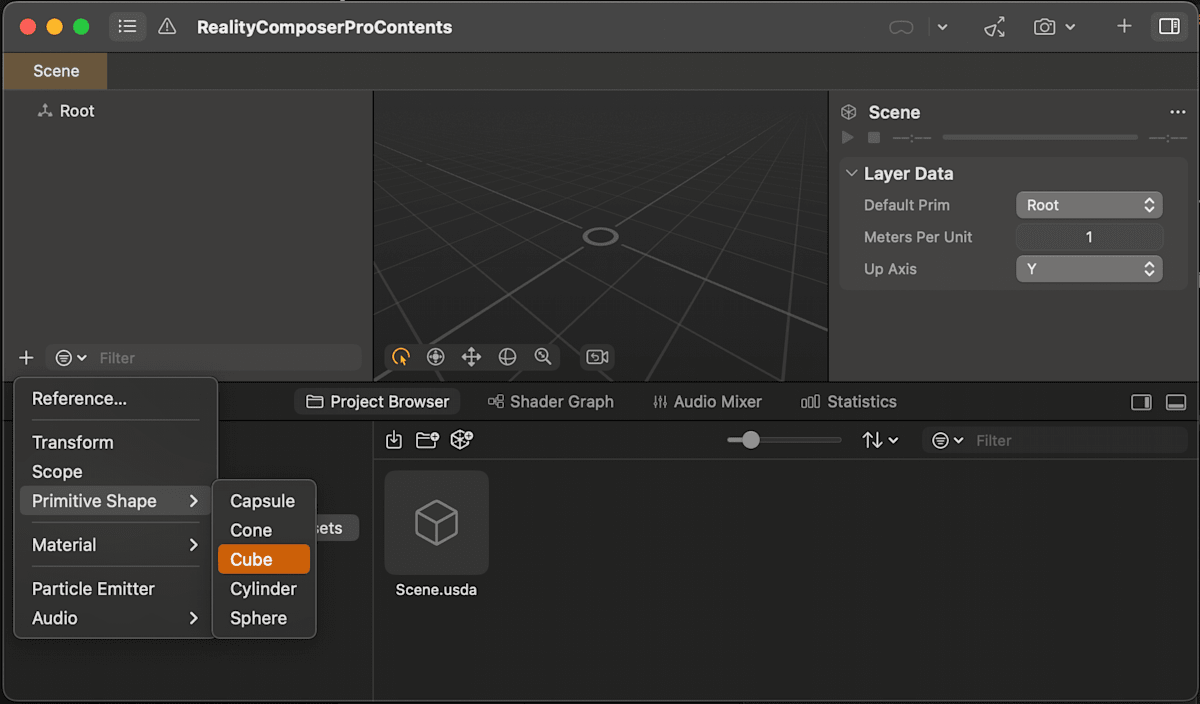Toggle the inspector sidebar panel button
The width and height of the screenshot is (1200, 704).
[1169, 26]
